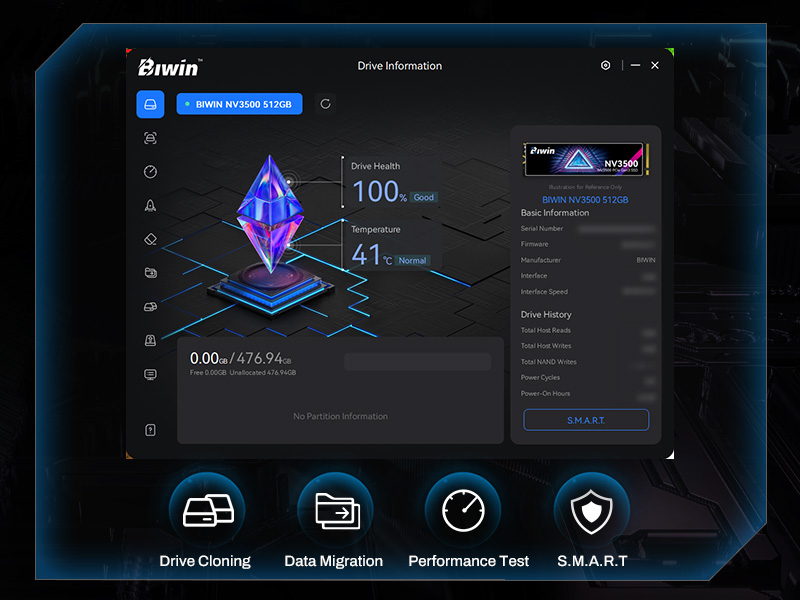Click the 'Total Host Writes' row label
The image size is (800, 600).
(546, 345)
